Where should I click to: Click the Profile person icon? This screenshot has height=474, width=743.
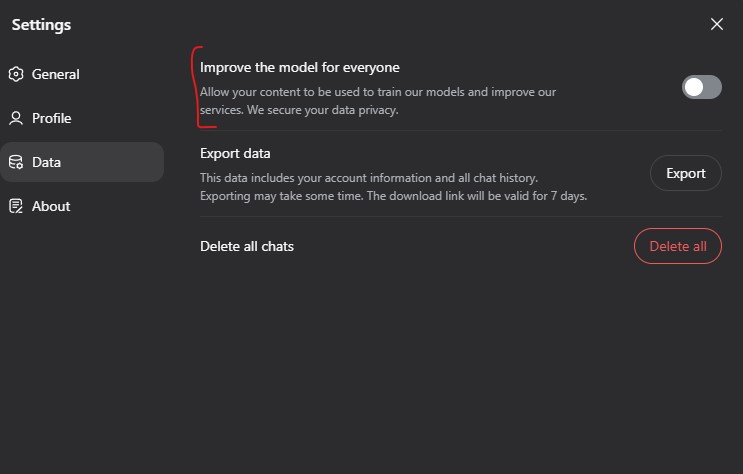tap(16, 118)
